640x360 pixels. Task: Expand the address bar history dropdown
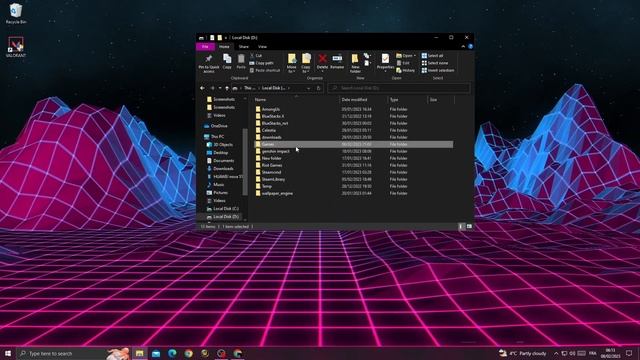(308, 88)
